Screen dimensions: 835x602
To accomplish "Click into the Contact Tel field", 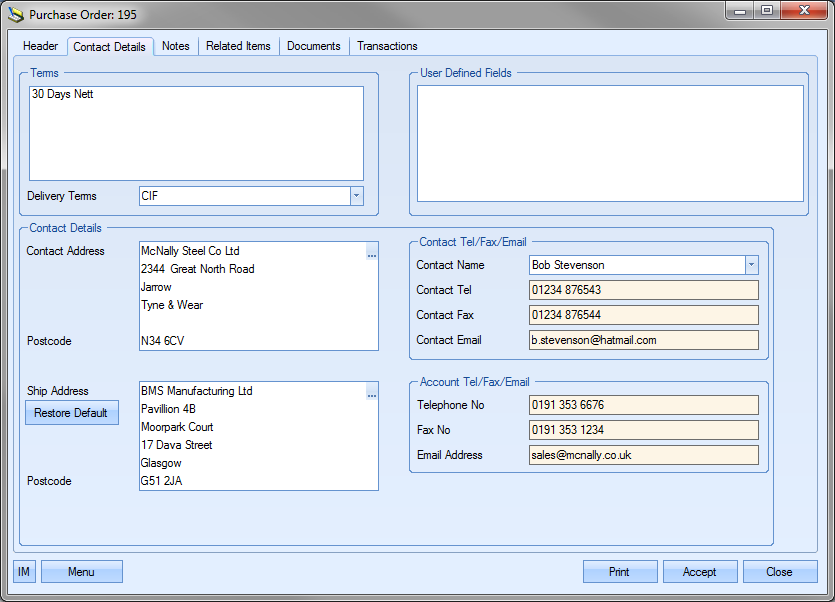I will [x=643, y=290].
